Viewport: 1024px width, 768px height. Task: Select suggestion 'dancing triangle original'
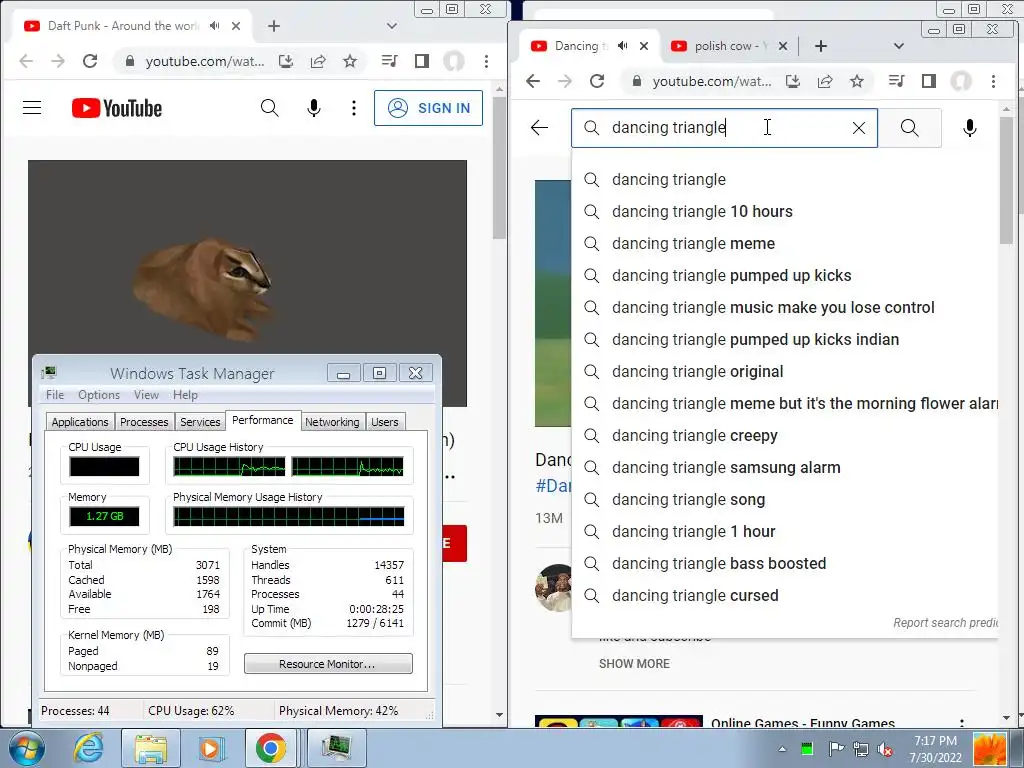[x=784, y=372]
